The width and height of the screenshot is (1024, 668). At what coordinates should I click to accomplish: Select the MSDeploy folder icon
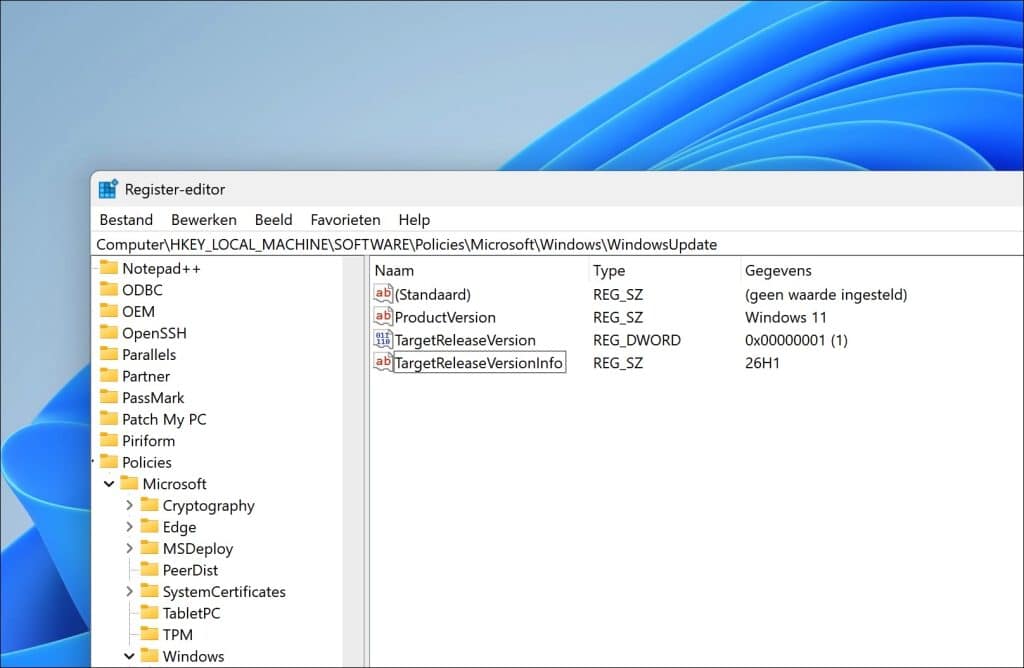coord(150,548)
